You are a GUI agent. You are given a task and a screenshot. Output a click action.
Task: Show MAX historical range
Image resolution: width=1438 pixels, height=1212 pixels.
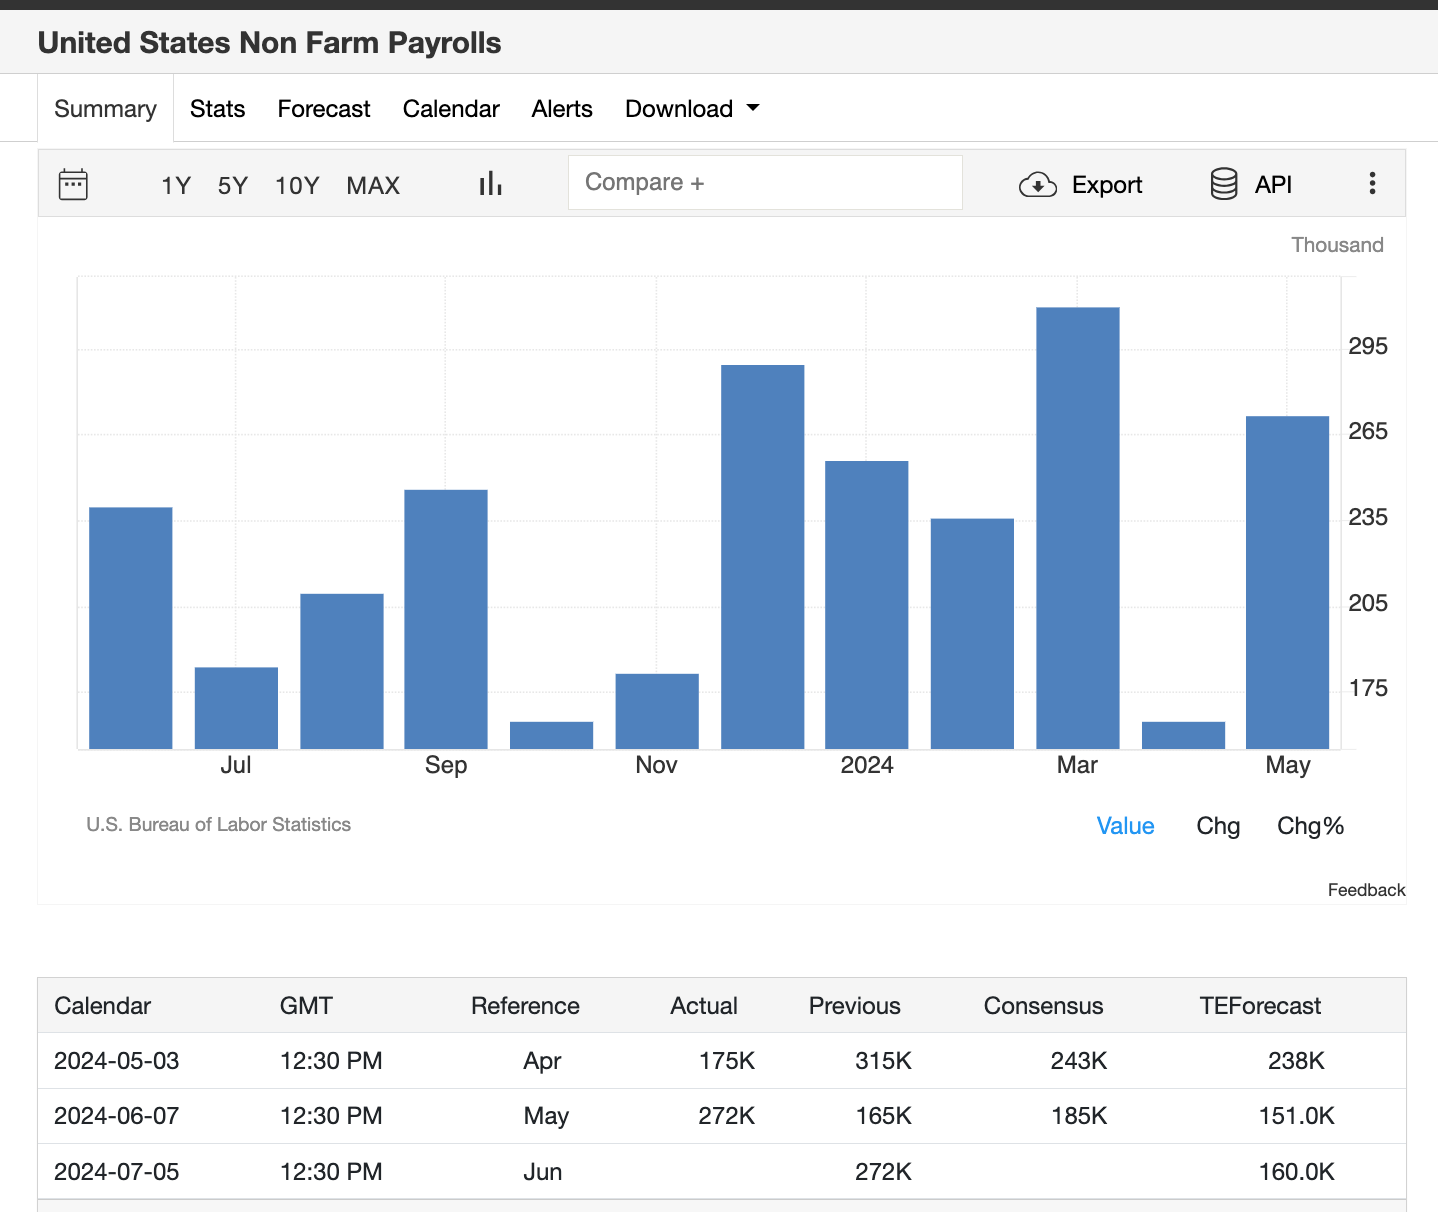373,186
